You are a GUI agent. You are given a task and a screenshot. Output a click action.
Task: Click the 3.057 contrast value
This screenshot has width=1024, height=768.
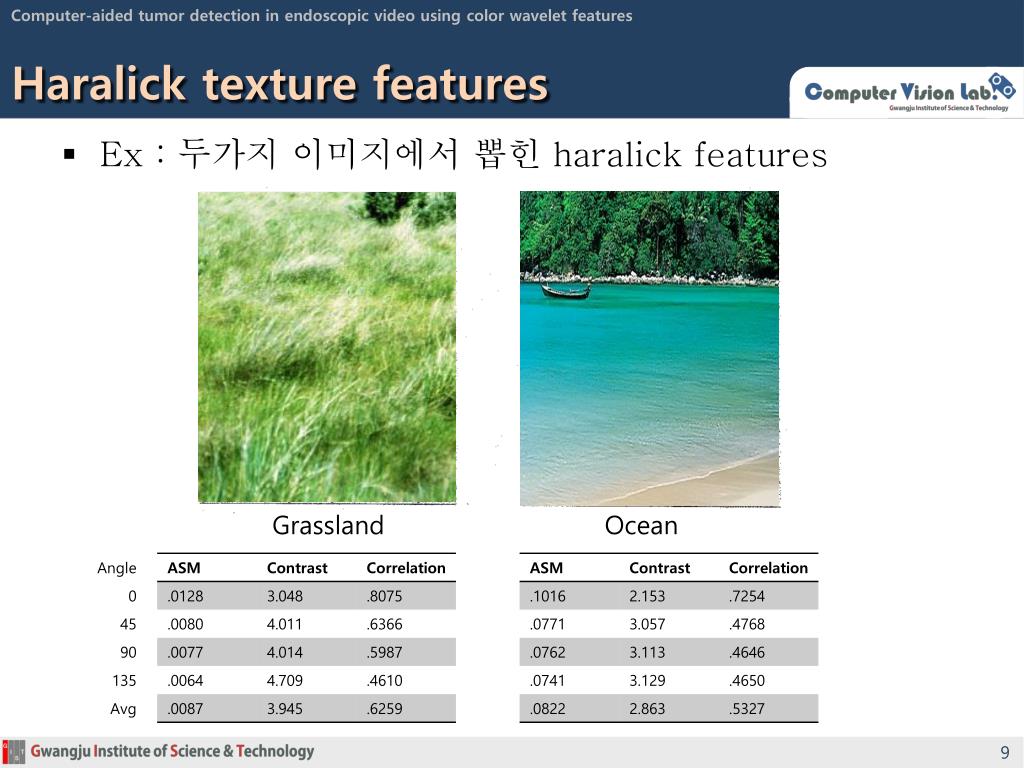647,624
